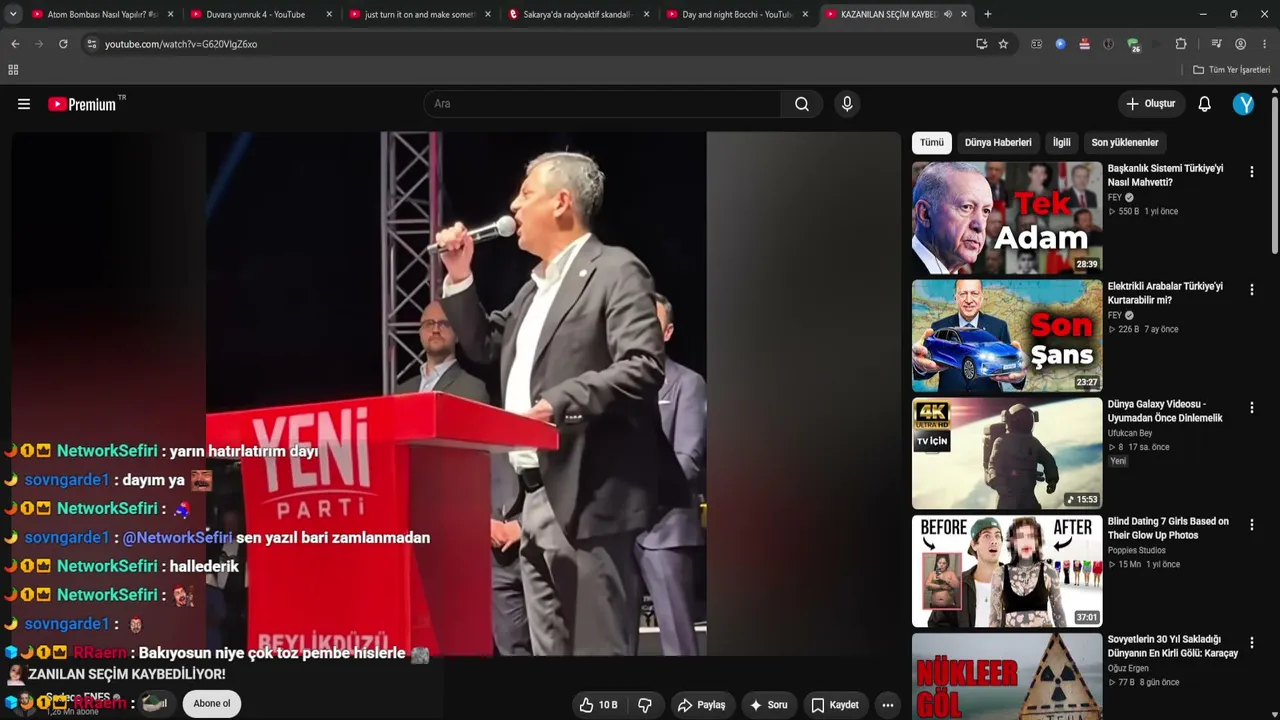Open the Before After blind dating thumbnail
1280x720 pixels.
1007,571
